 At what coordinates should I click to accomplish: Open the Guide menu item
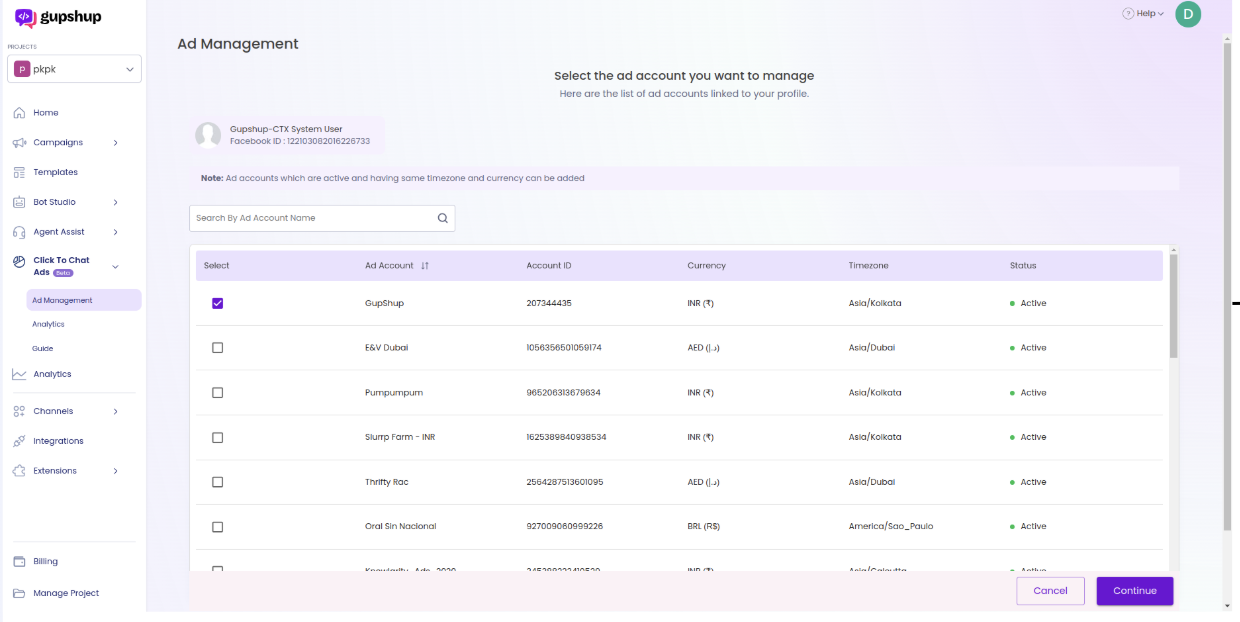42,349
